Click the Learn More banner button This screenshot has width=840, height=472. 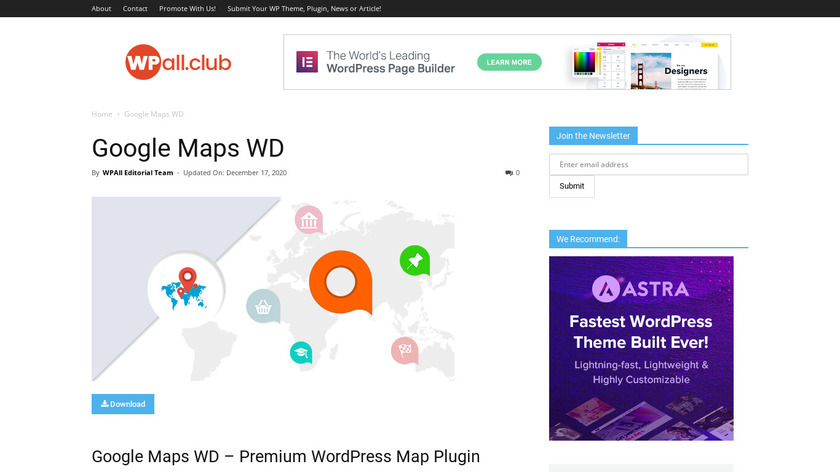coord(509,62)
